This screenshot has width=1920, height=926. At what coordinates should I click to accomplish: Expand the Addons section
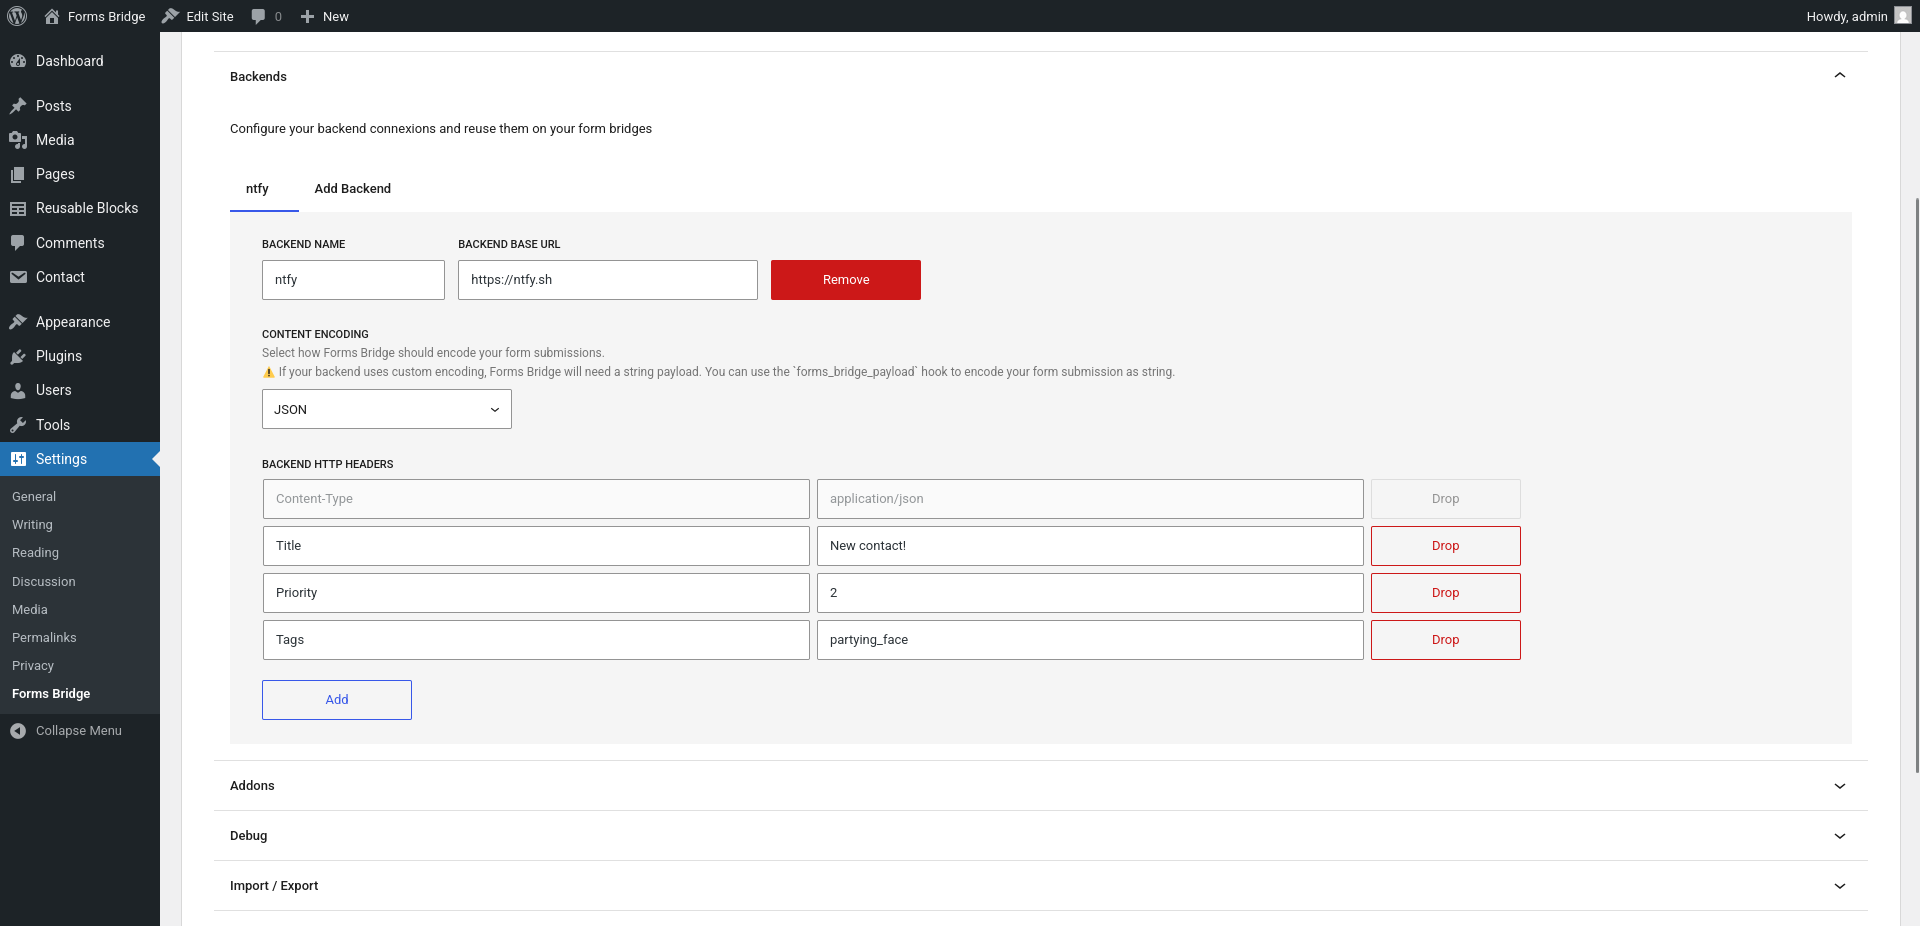click(x=1041, y=786)
